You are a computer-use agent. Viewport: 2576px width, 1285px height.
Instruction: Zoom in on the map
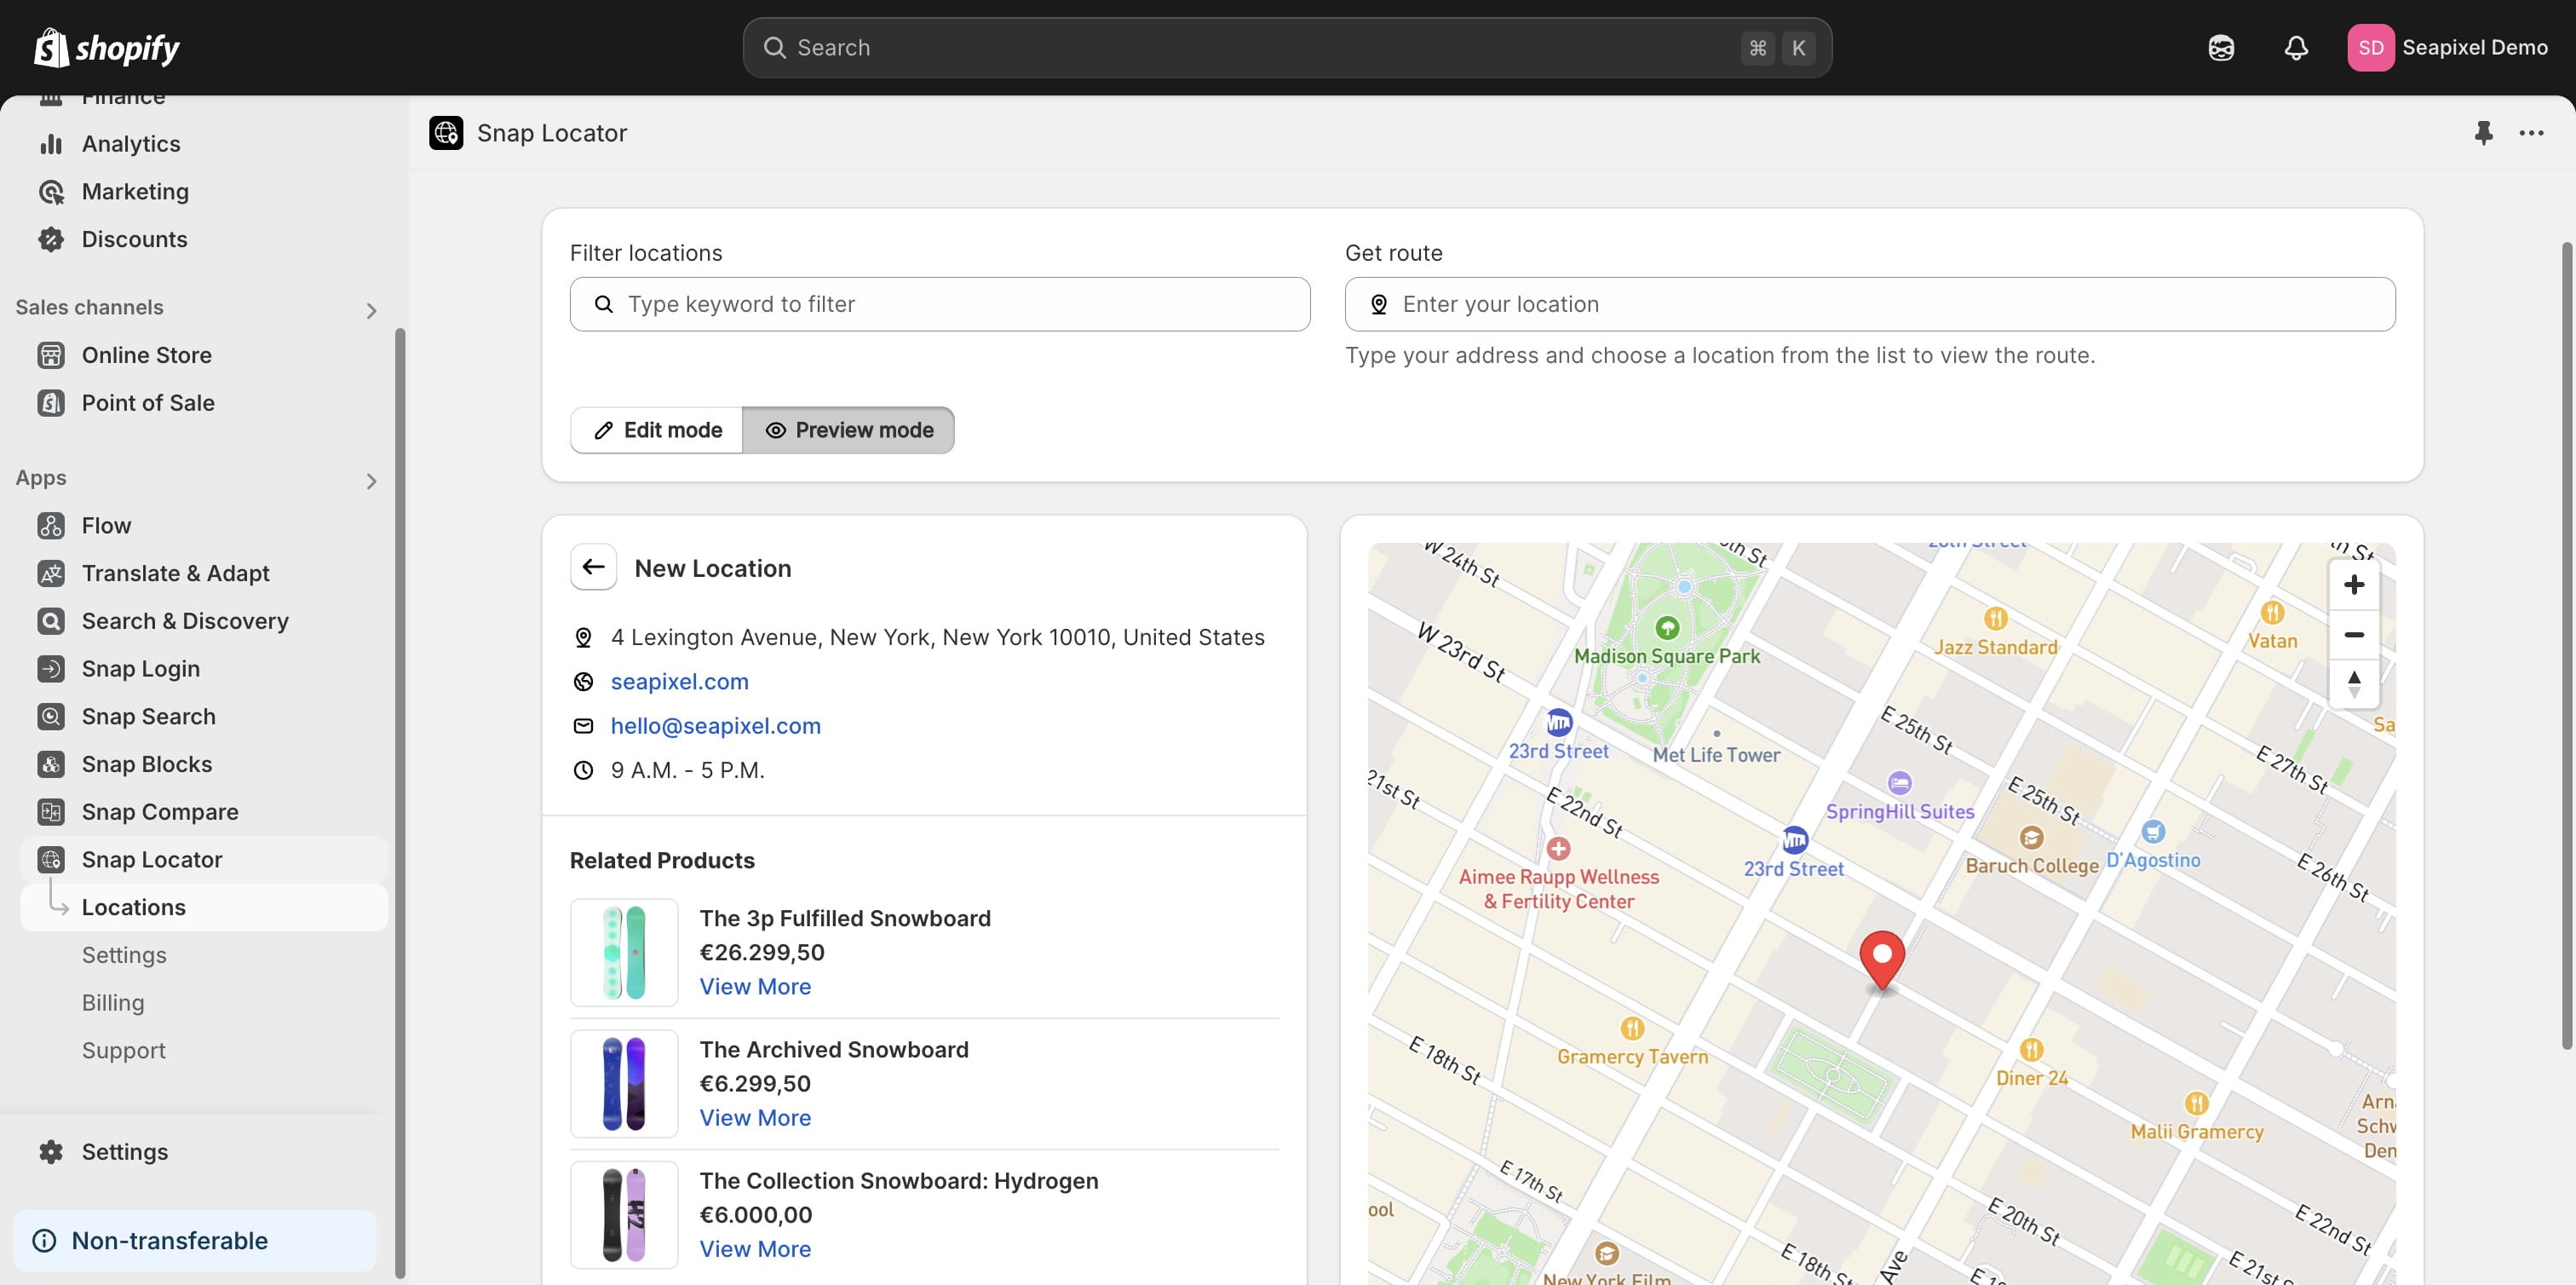coord(2355,584)
